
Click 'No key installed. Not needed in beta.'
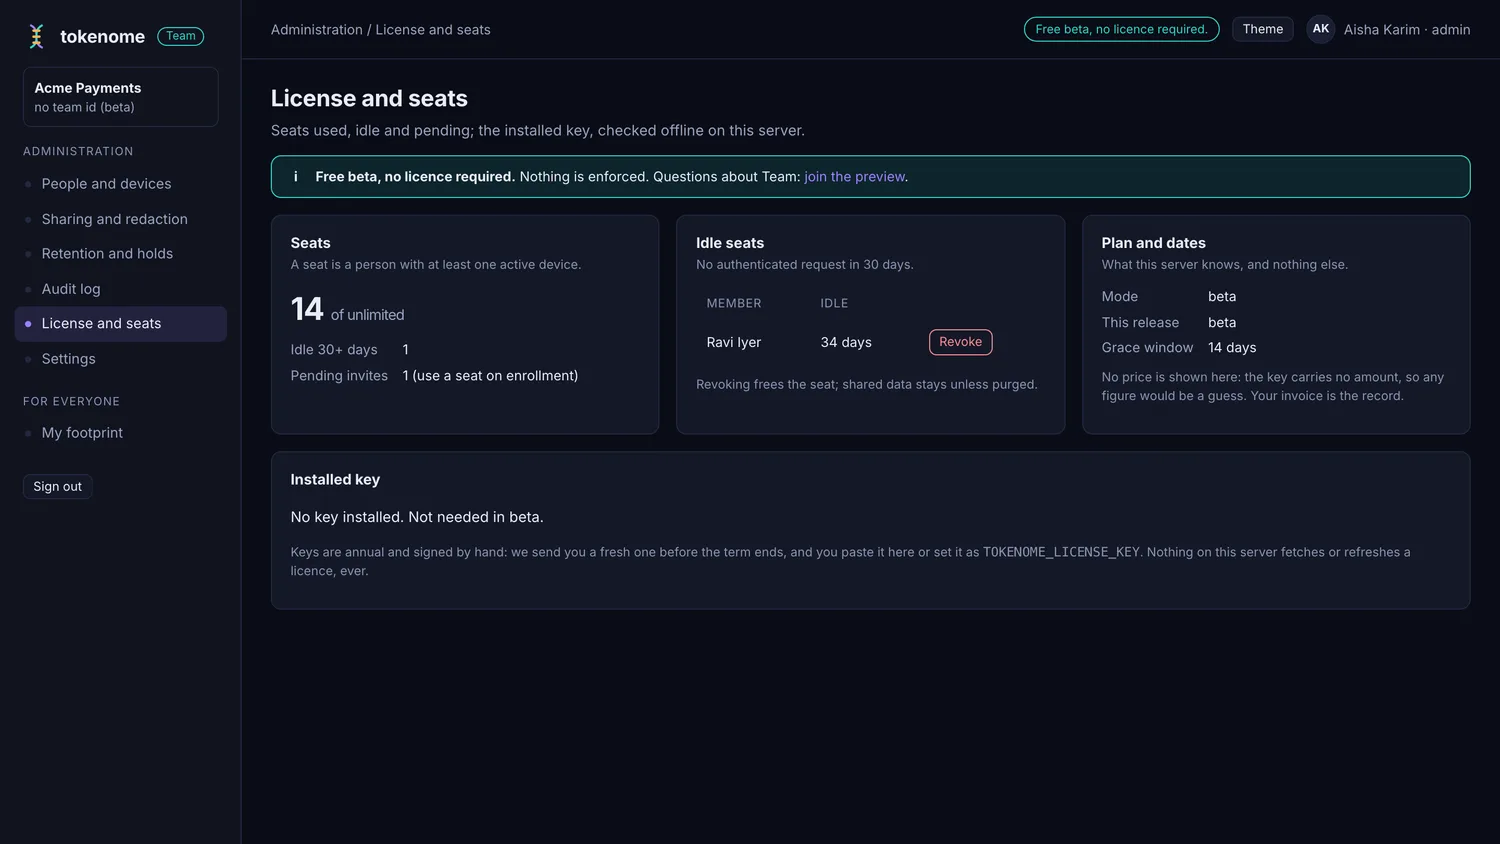(x=417, y=517)
